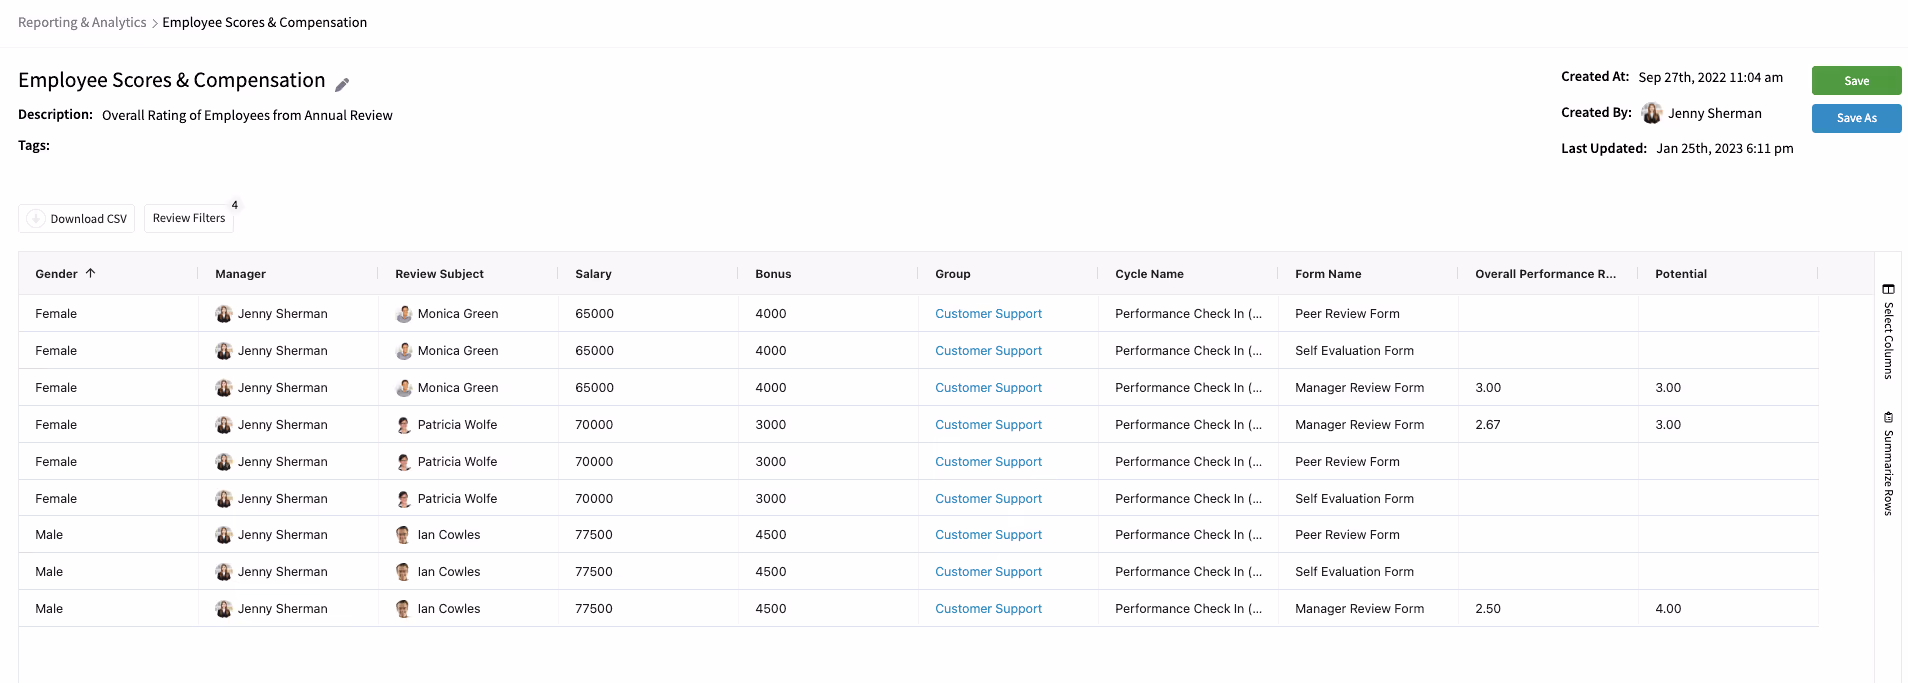Click Ian Cowles' avatar in the 2.50 rating row
1908x683 pixels.
coord(404,609)
